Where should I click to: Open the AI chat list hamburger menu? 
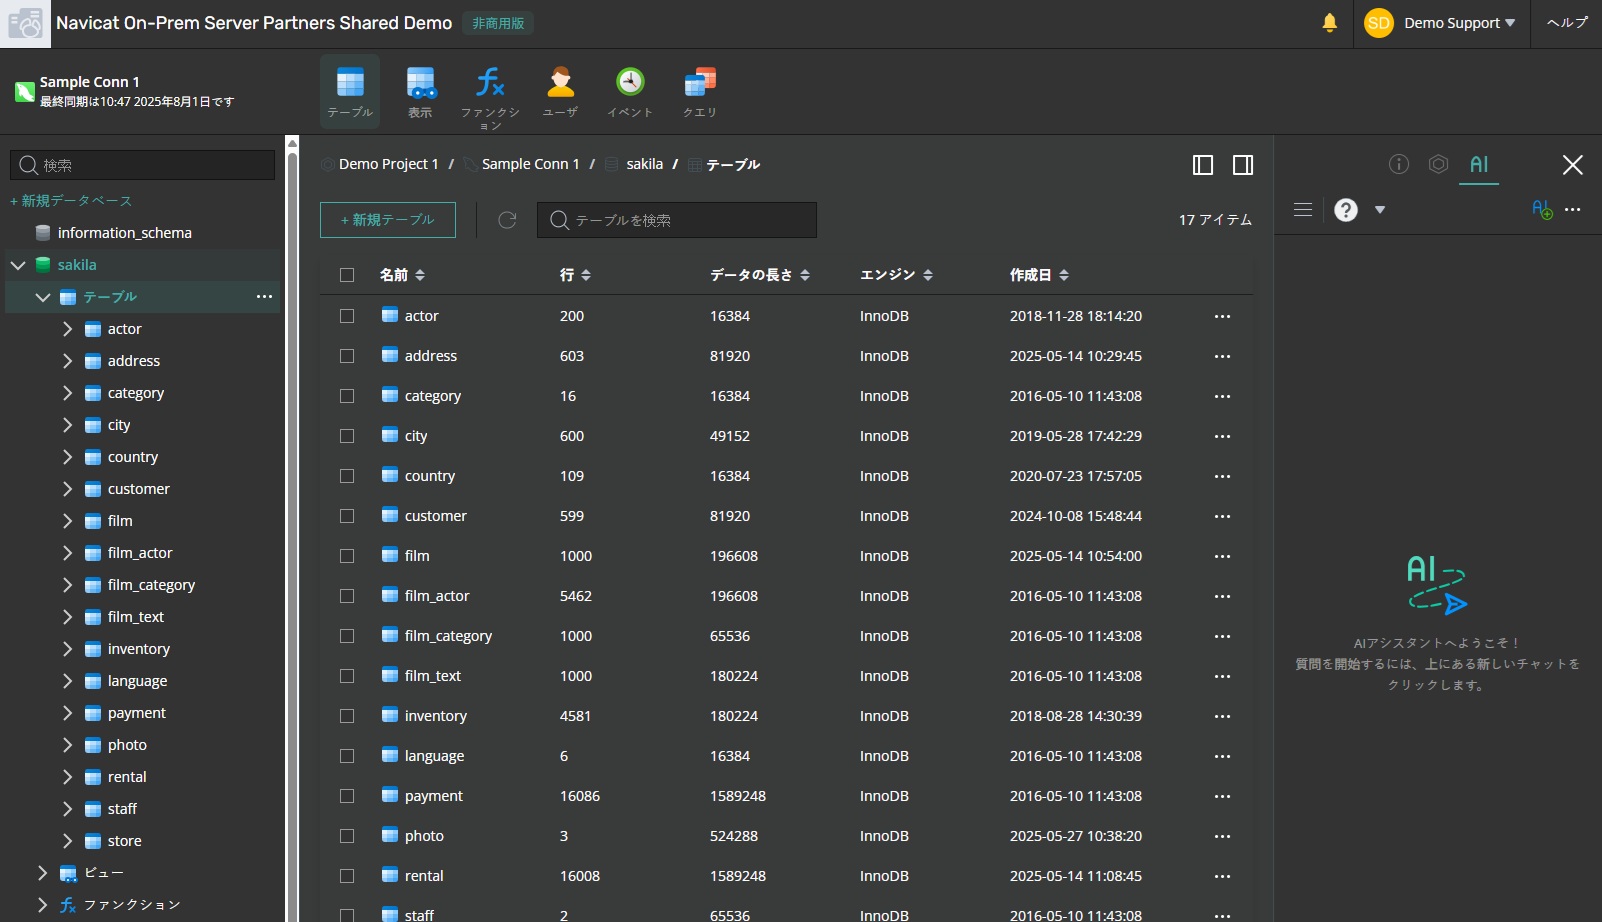click(1303, 210)
